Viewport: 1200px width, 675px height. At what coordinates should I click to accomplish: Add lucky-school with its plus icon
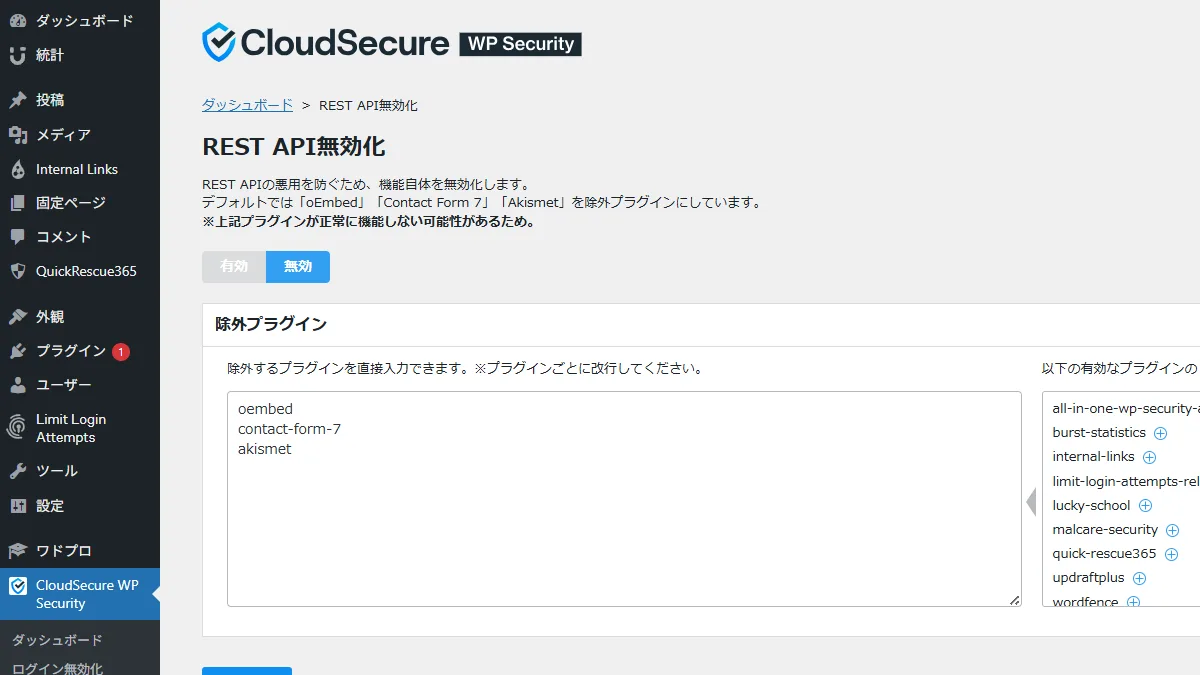[x=1146, y=506]
